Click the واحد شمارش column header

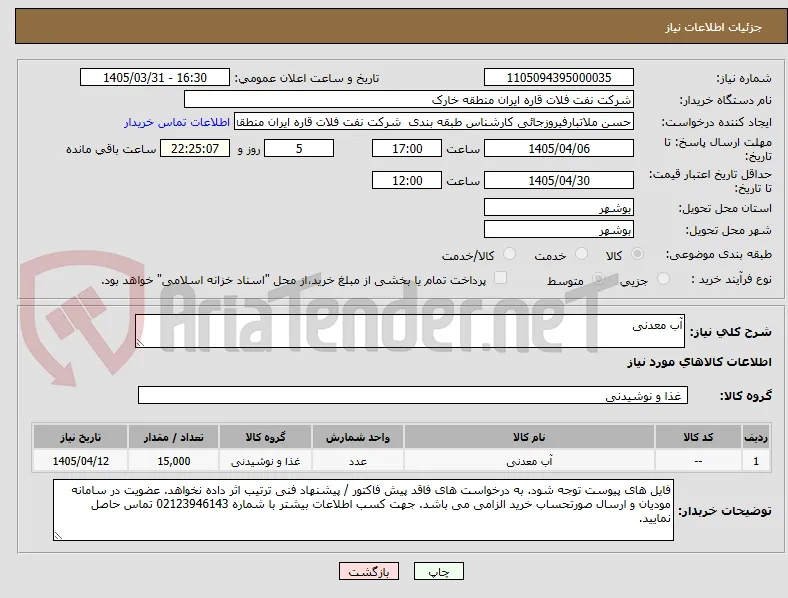pyautogui.click(x=358, y=437)
